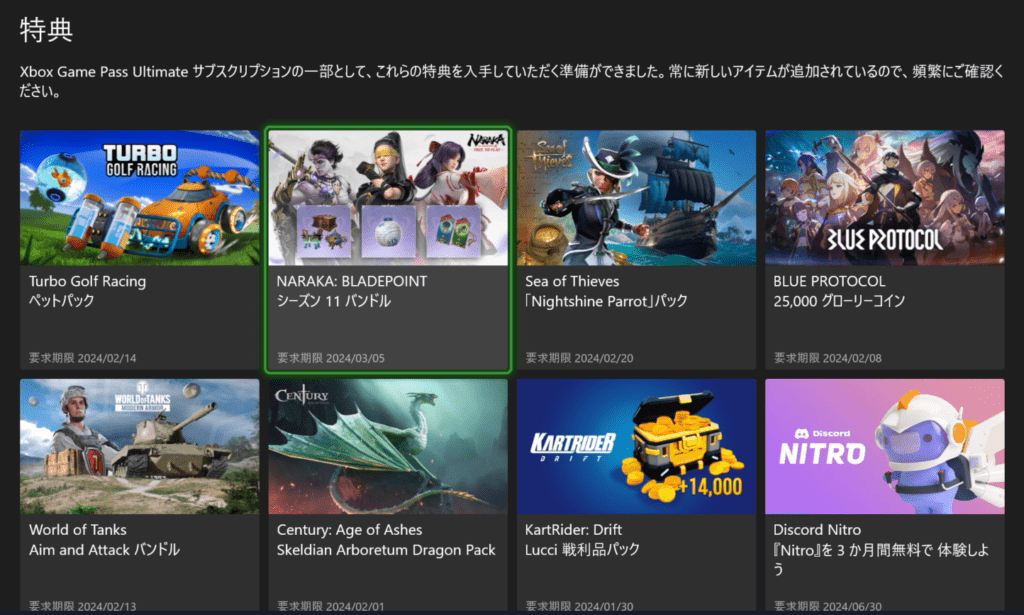Select 'BLUE PROTOCOL' title text

click(x=829, y=281)
